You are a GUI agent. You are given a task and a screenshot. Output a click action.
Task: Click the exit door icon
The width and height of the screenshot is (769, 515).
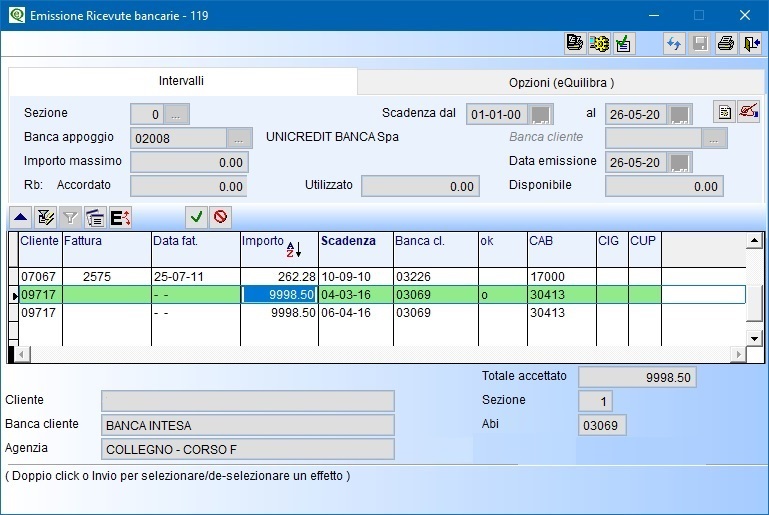(x=751, y=43)
